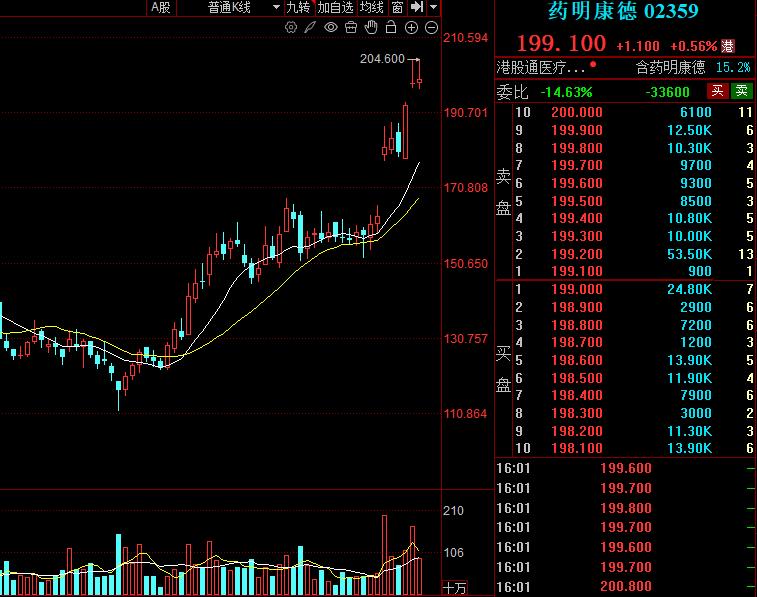Image resolution: width=757 pixels, height=597 pixels.
Task: Select buy level 10 price 198.100
Action: pyautogui.click(x=577, y=448)
